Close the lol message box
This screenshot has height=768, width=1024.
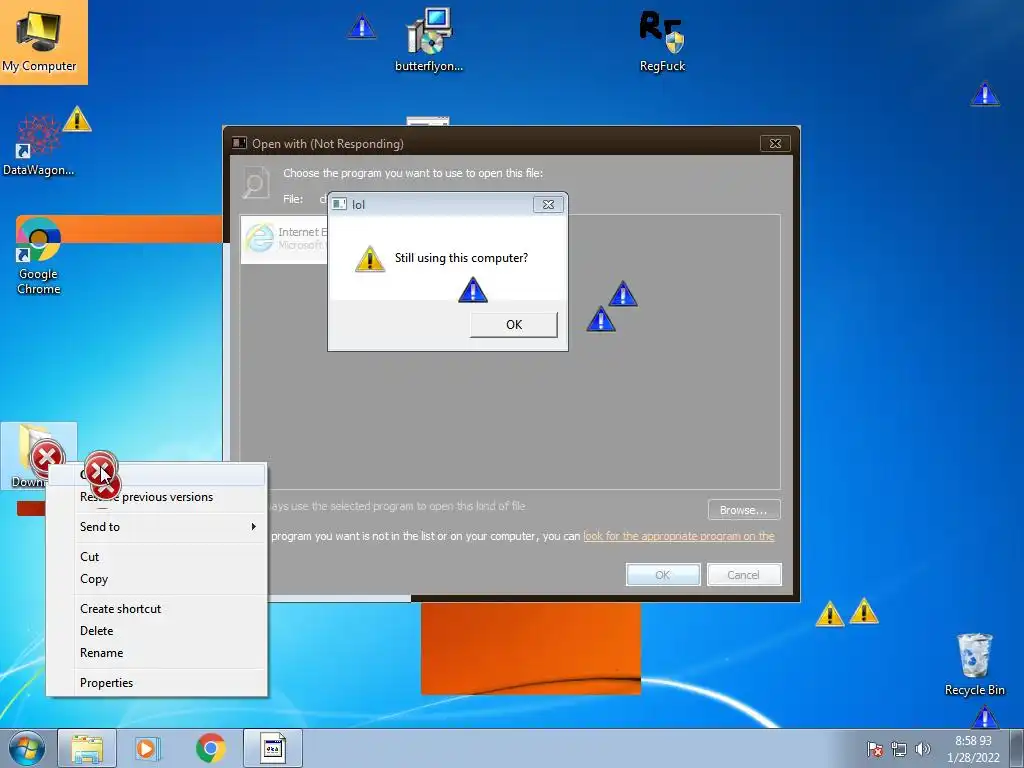pyautogui.click(x=548, y=204)
